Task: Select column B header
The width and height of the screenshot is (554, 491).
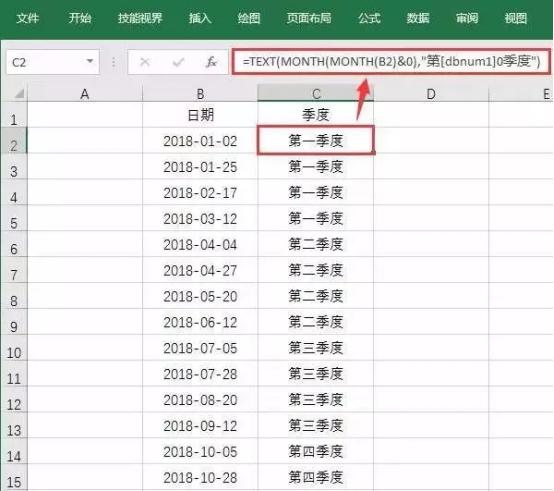Action: 200,94
